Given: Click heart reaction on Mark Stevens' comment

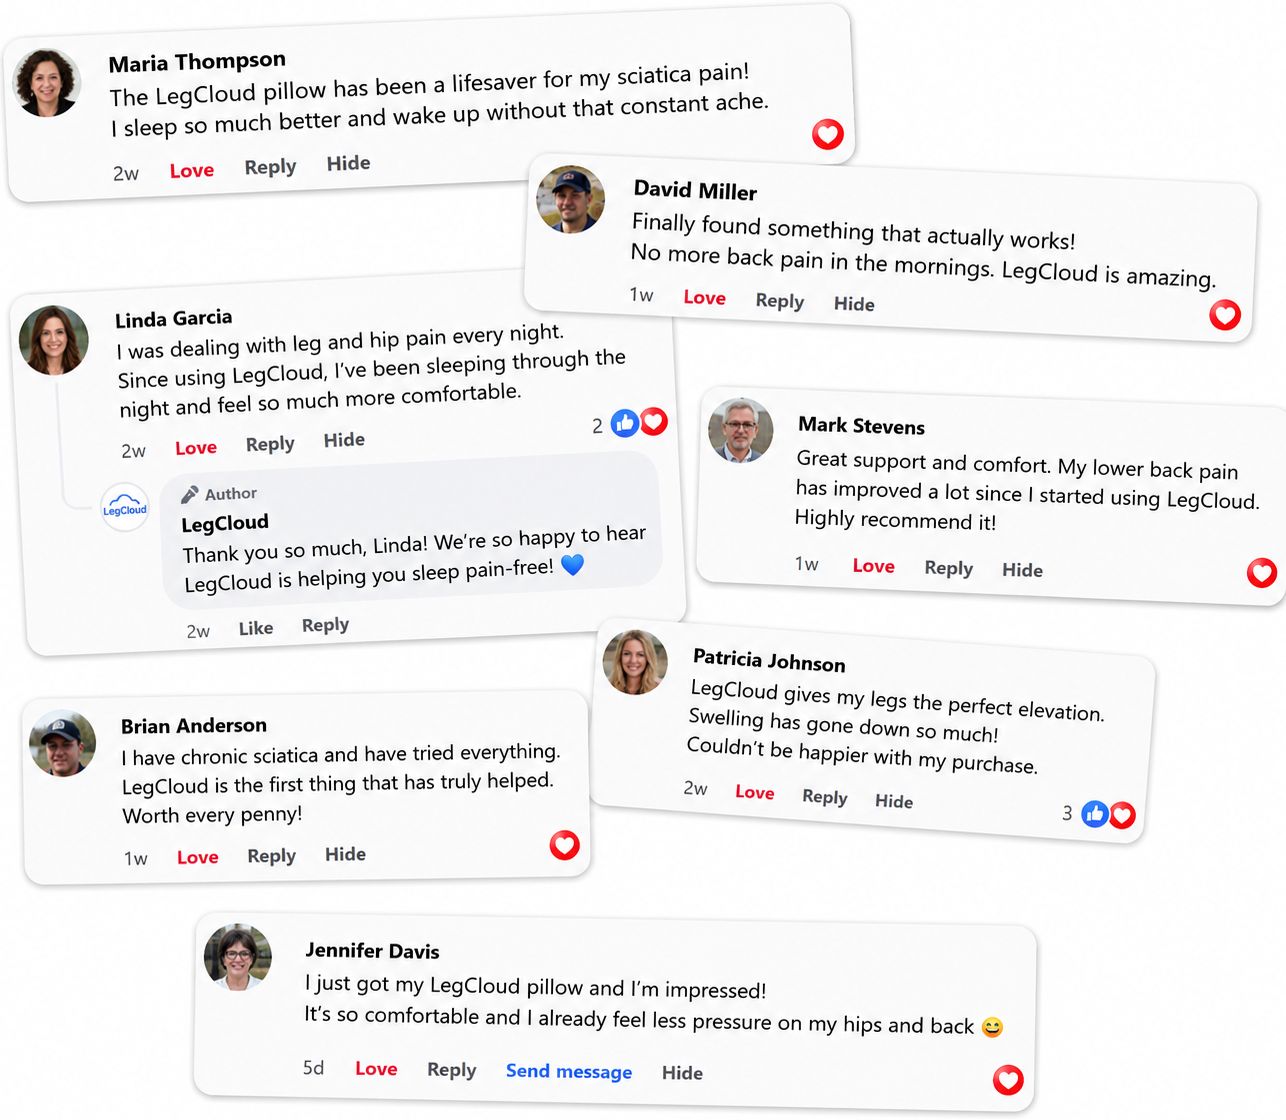Looking at the screenshot, I should [1262, 573].
